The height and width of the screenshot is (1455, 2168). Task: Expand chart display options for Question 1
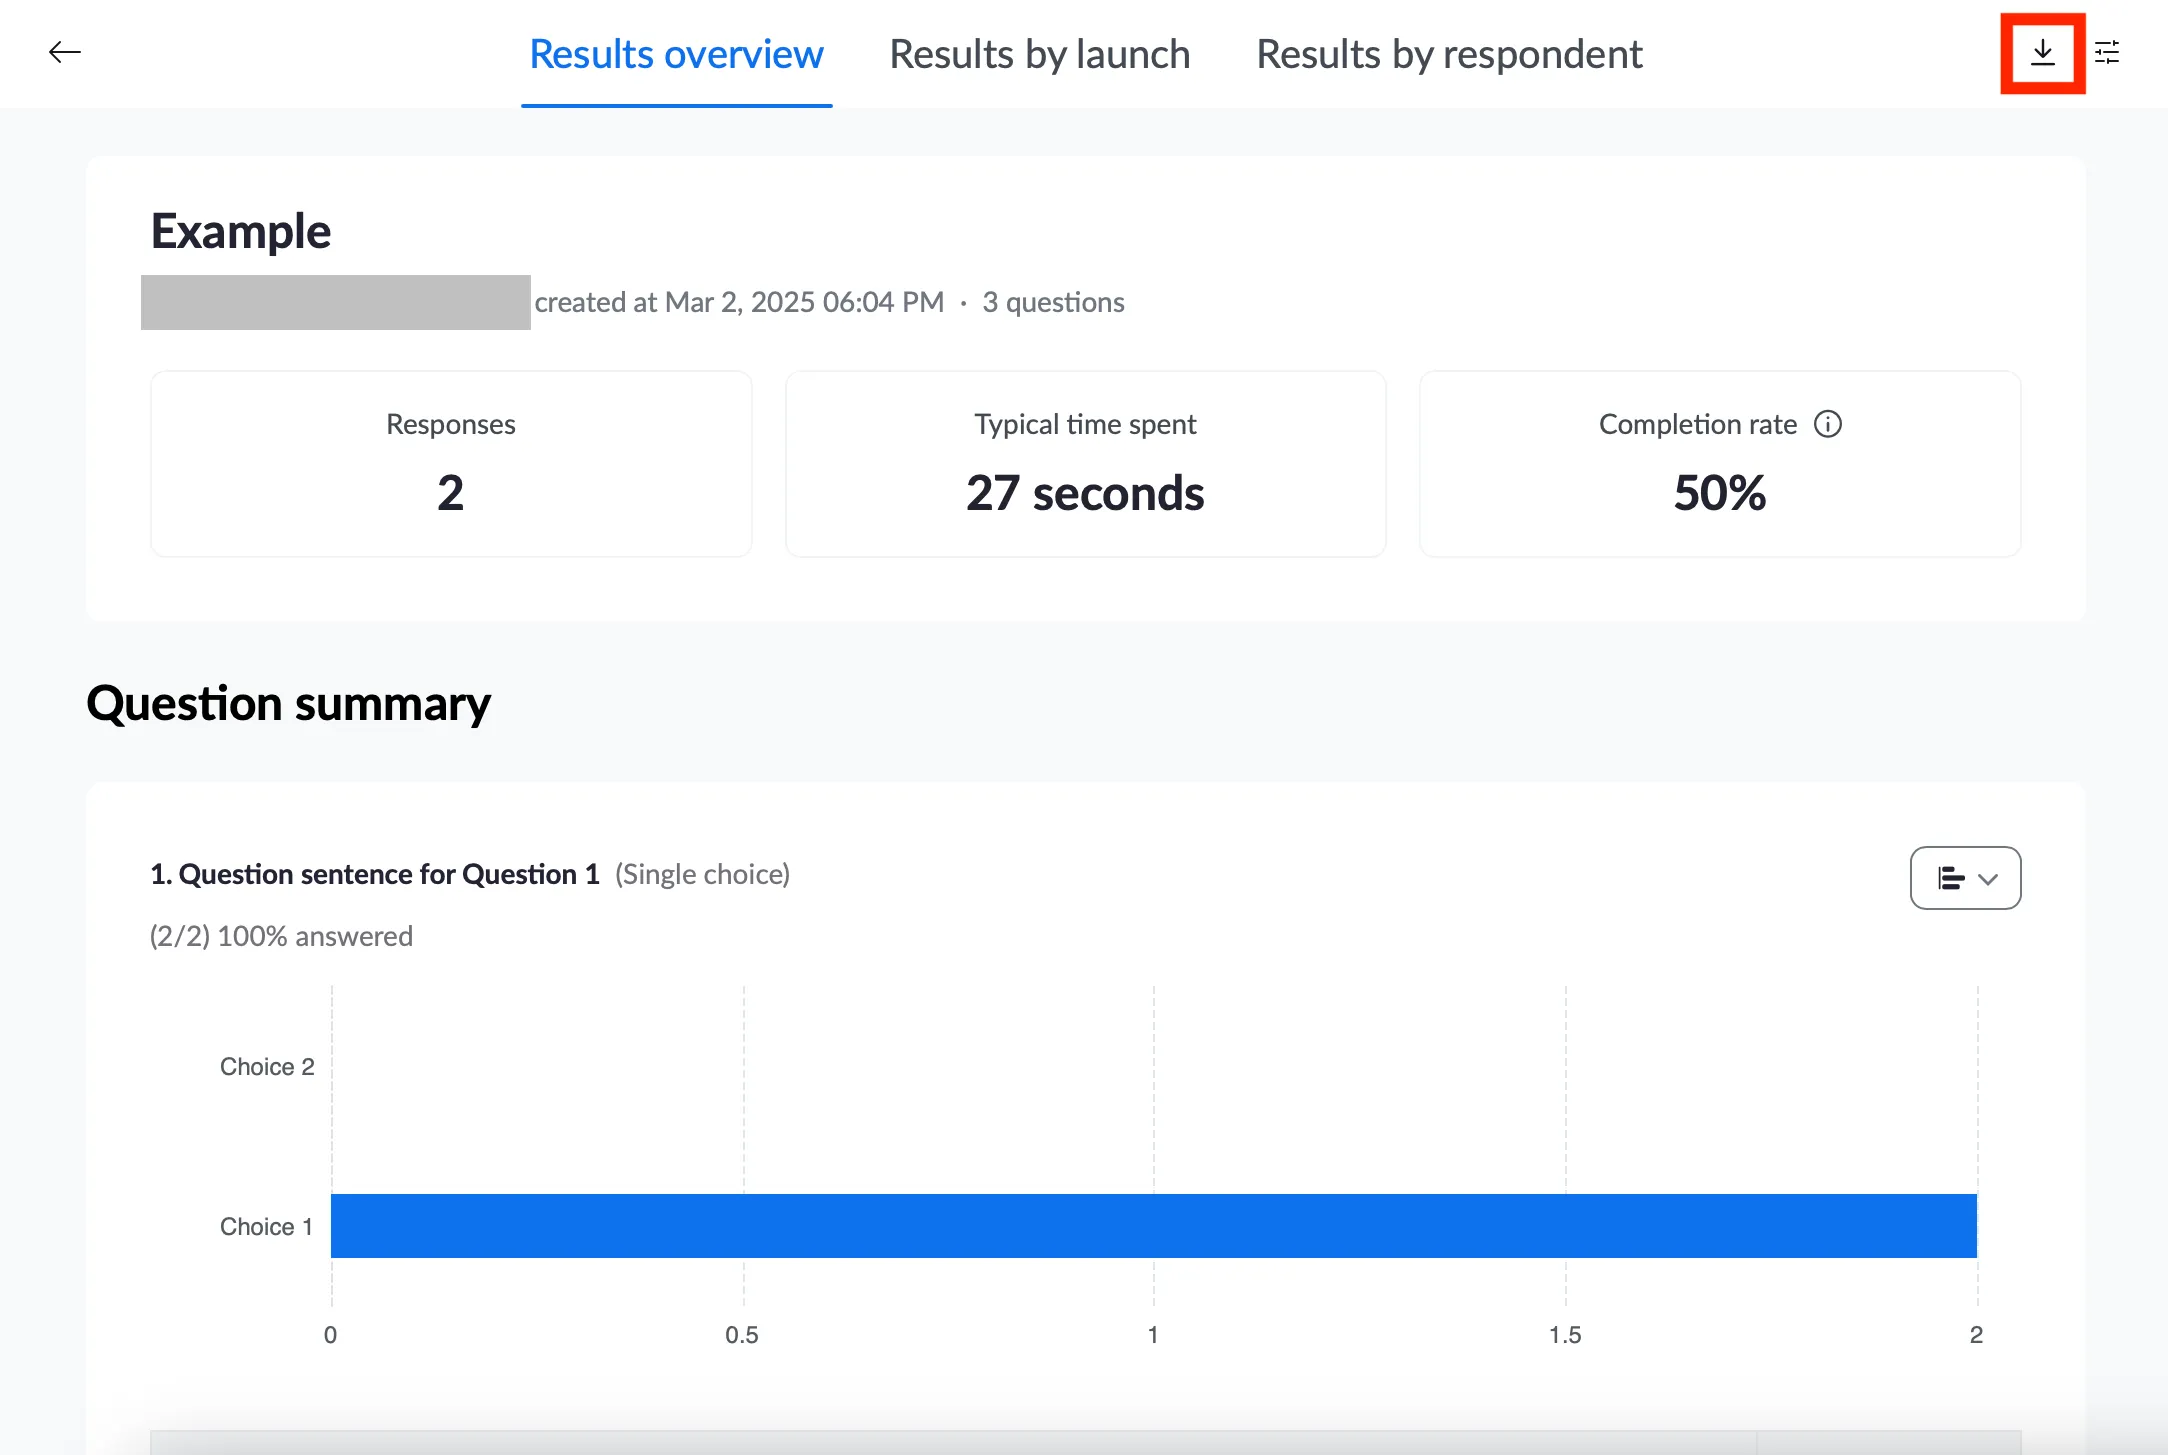(1964, 878)
